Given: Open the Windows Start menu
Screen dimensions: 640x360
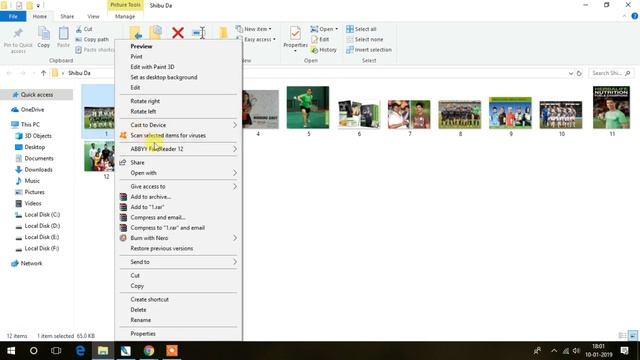Looking at the screenshot, I should coord(11,351).
